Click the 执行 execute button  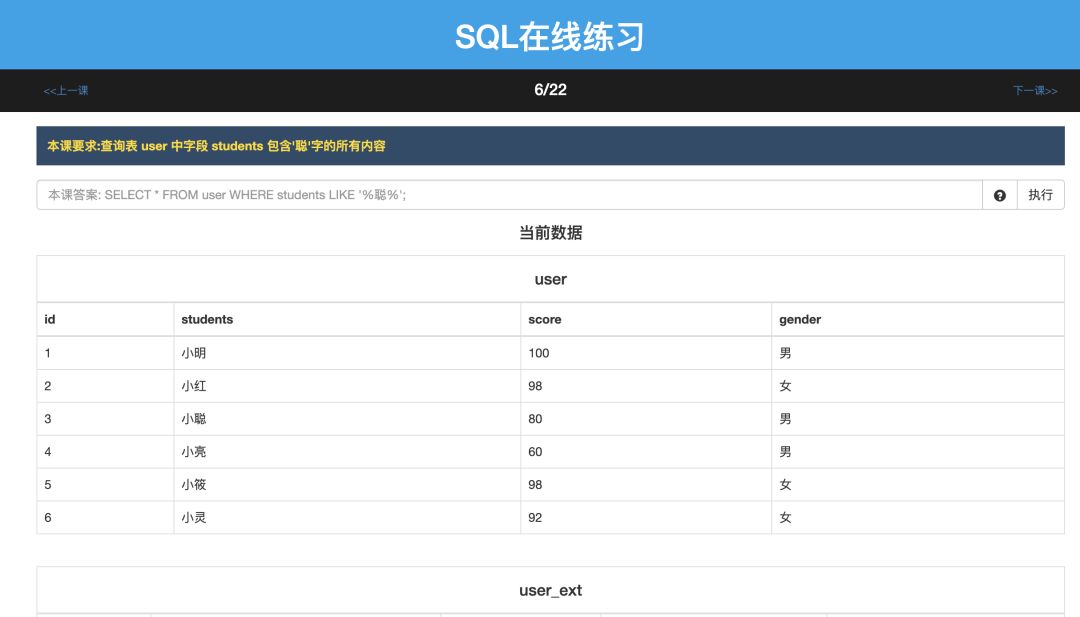1040,195
